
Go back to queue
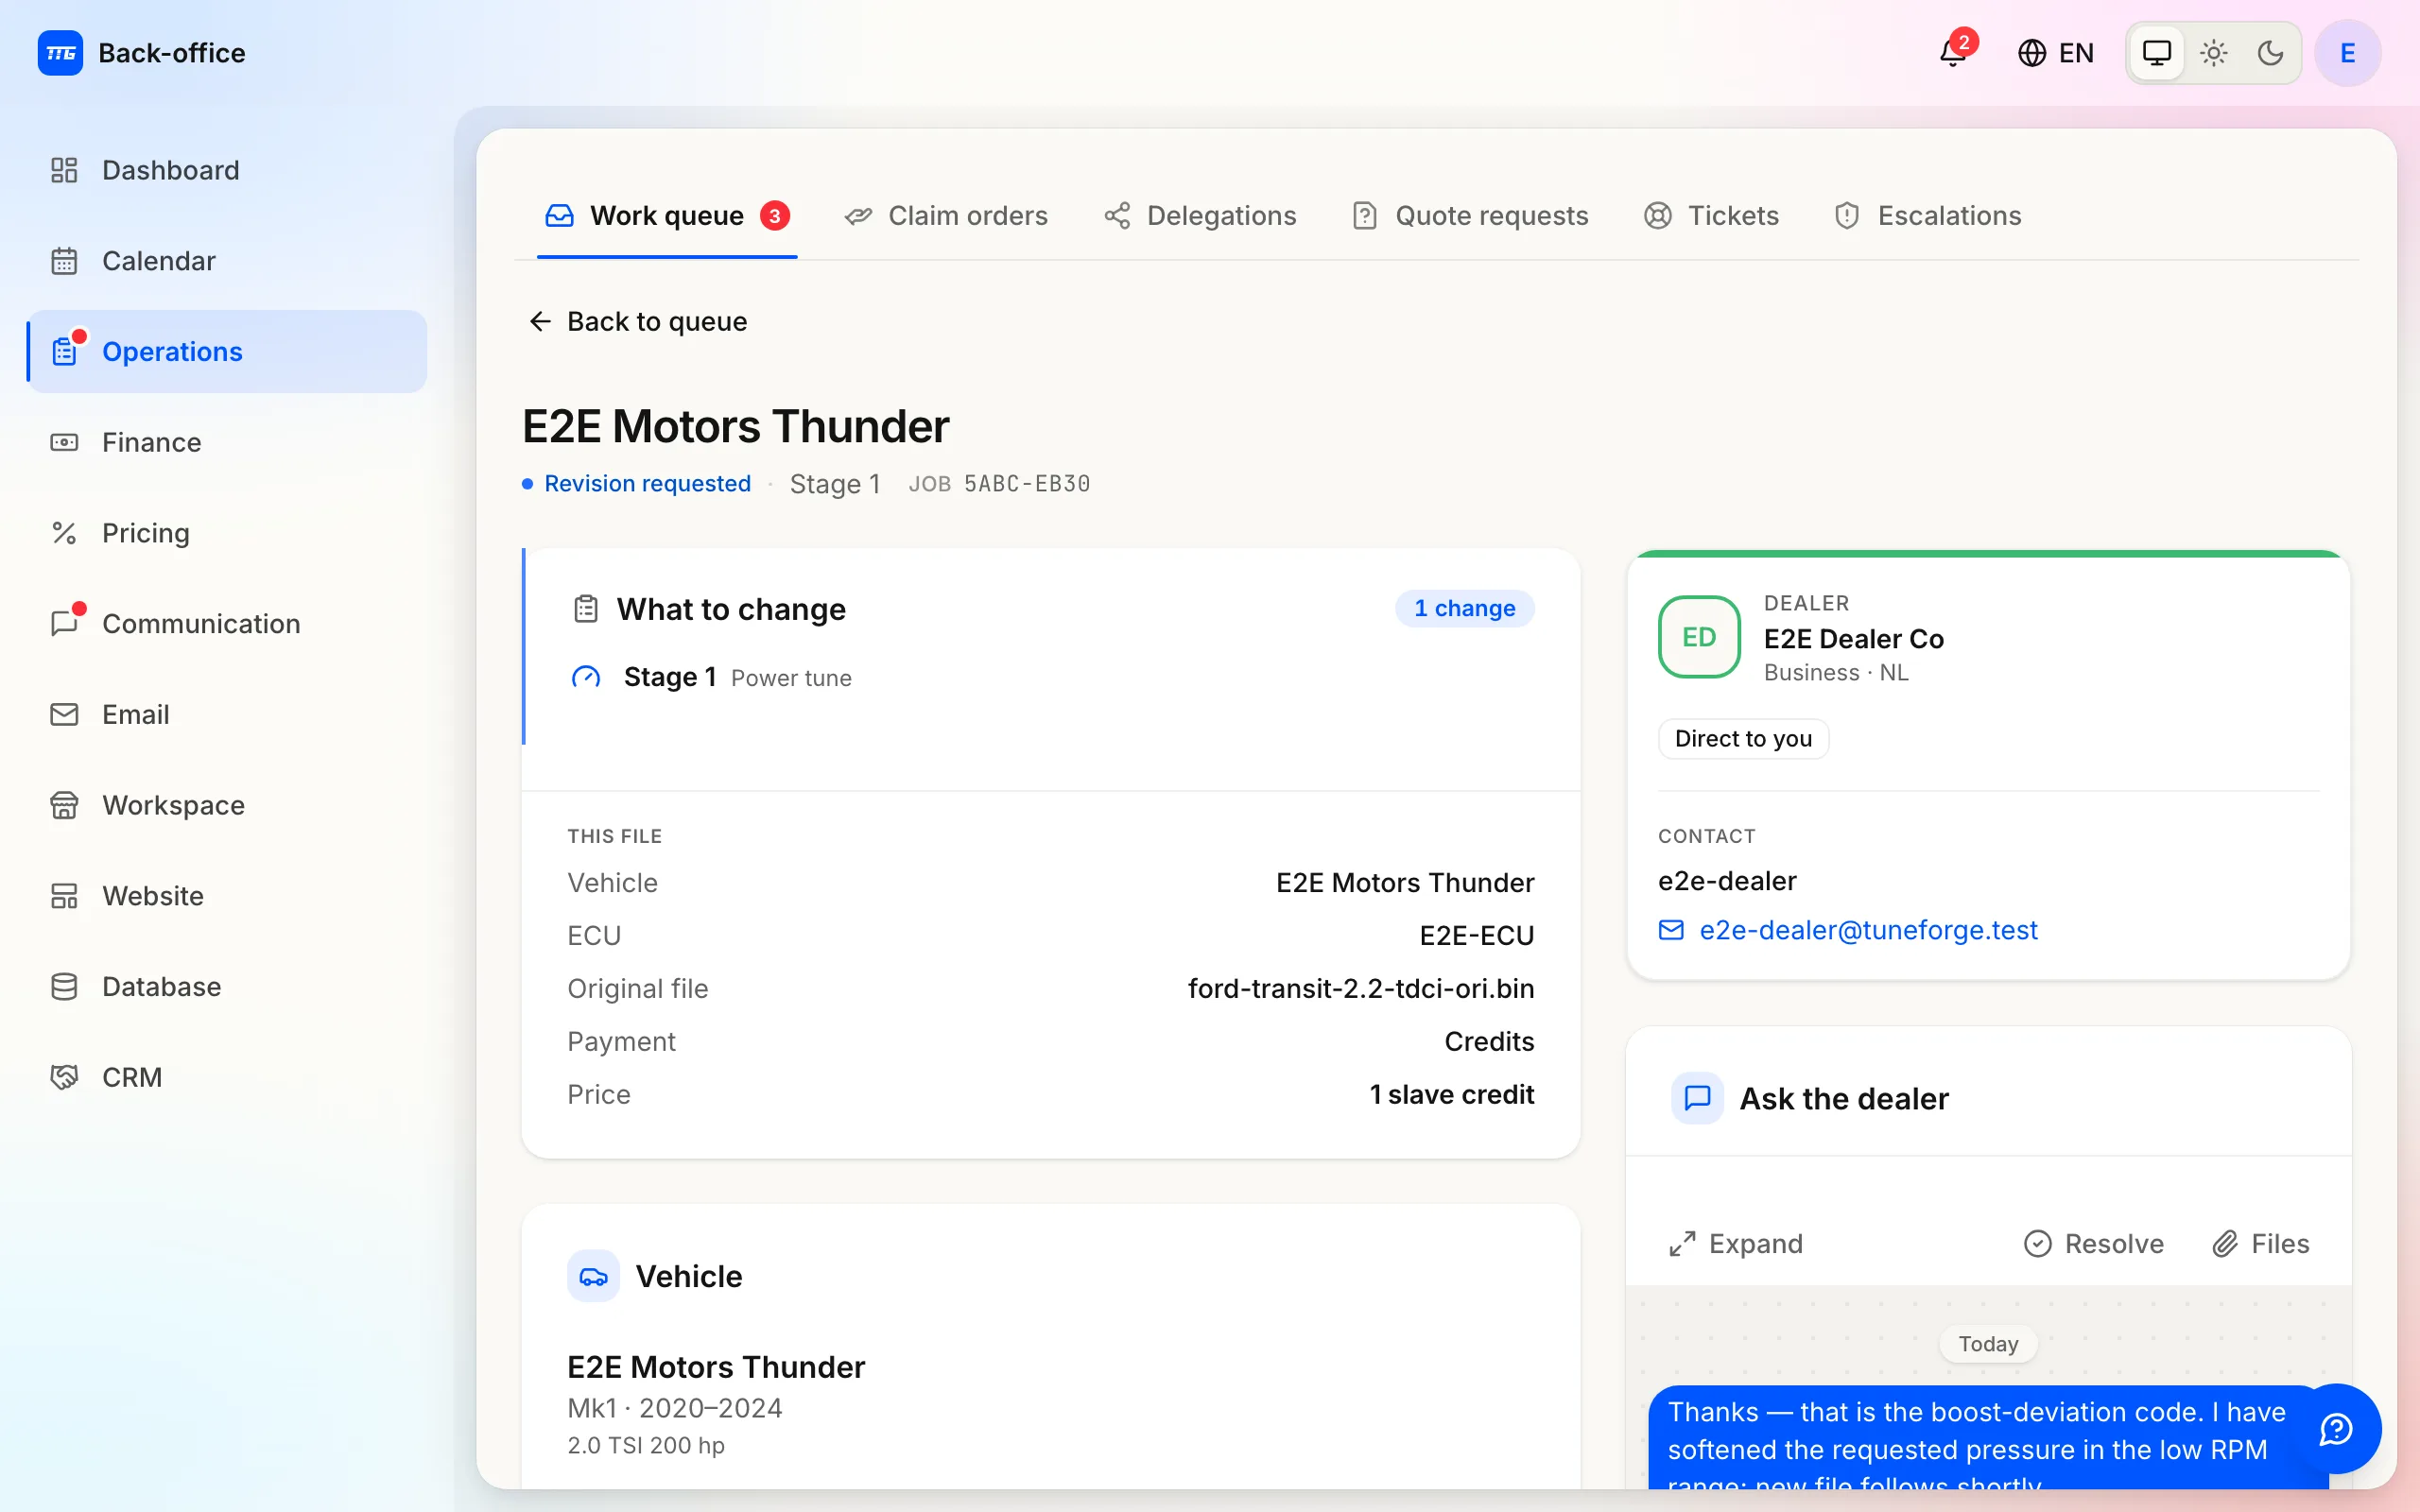coord(637,321)
